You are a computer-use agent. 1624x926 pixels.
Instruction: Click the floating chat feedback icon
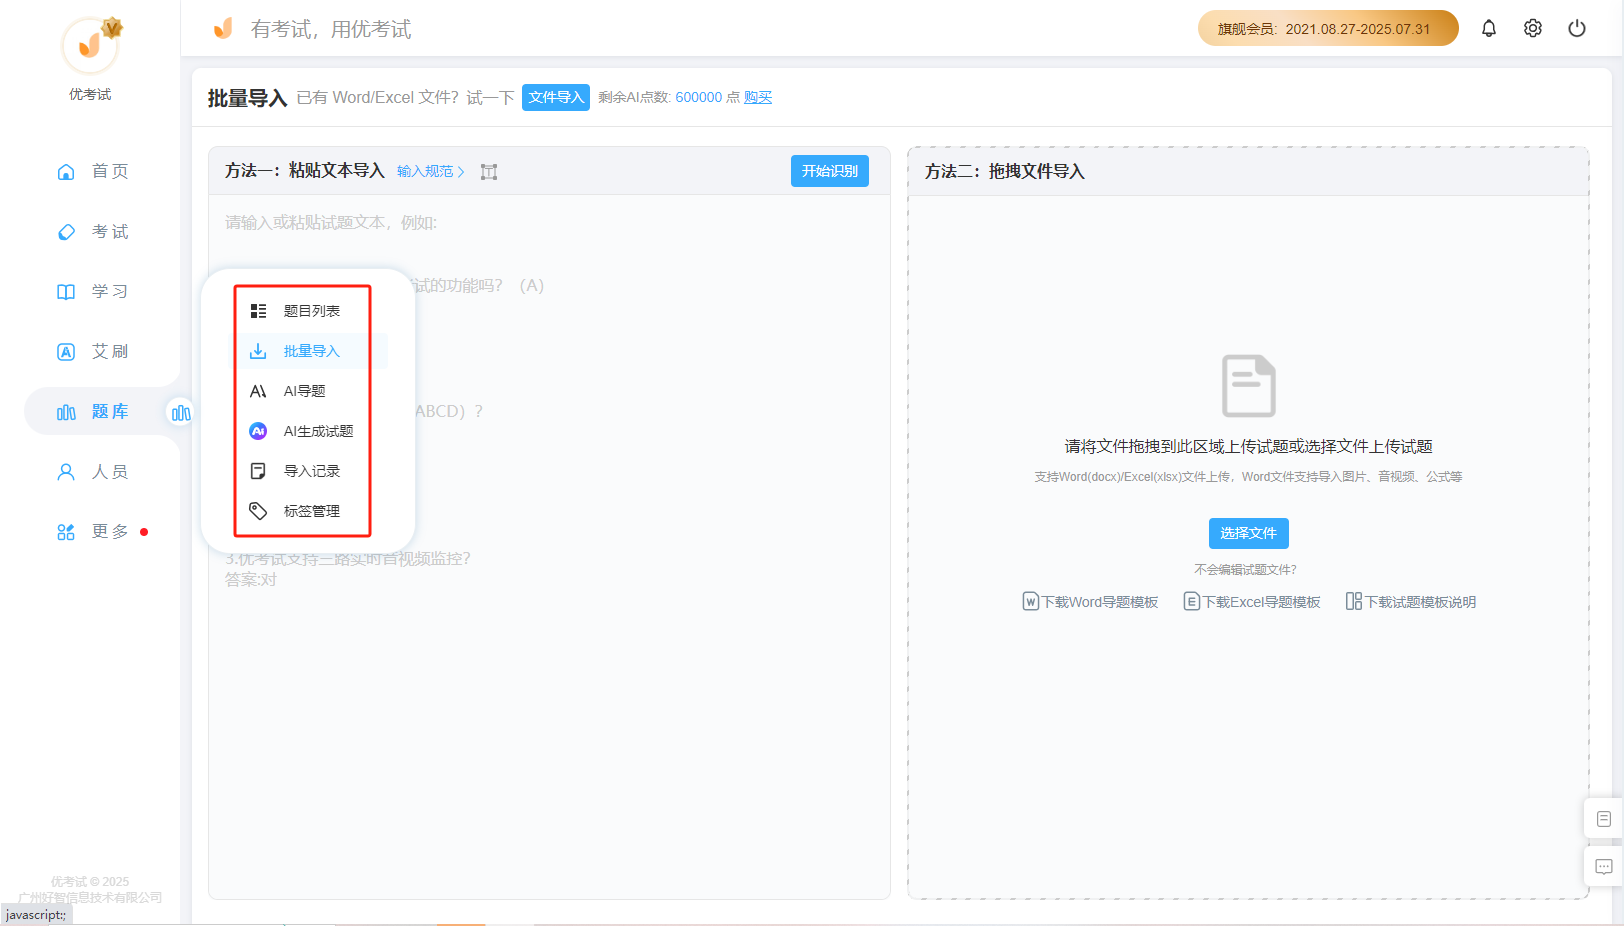click(1603, 867)
